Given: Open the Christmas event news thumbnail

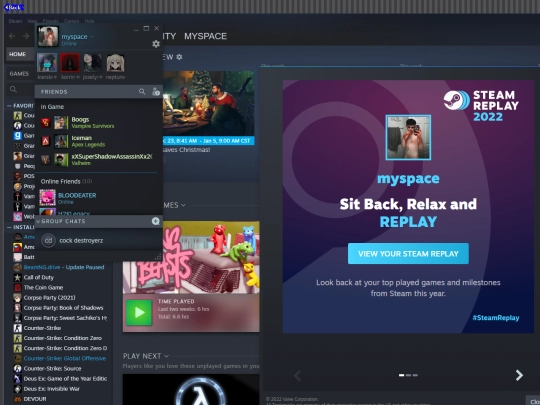Looking at the screenshot, I should [208, 103].
